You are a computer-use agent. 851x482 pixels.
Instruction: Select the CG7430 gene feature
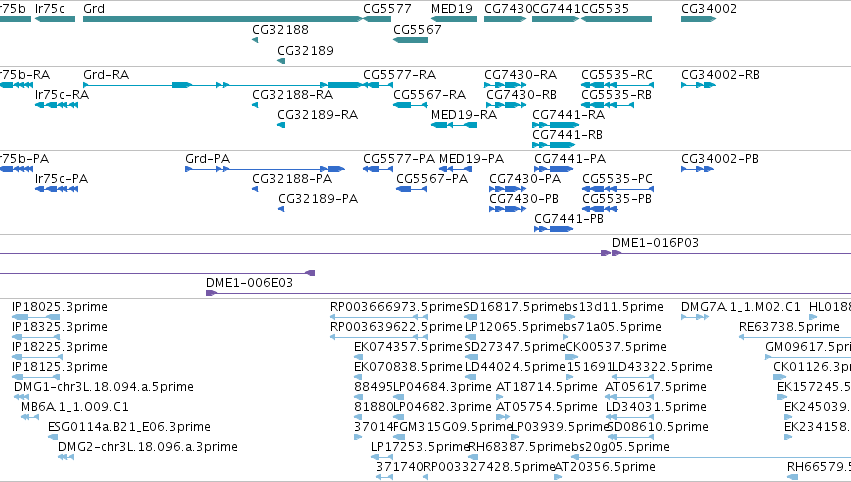[505, 19]
